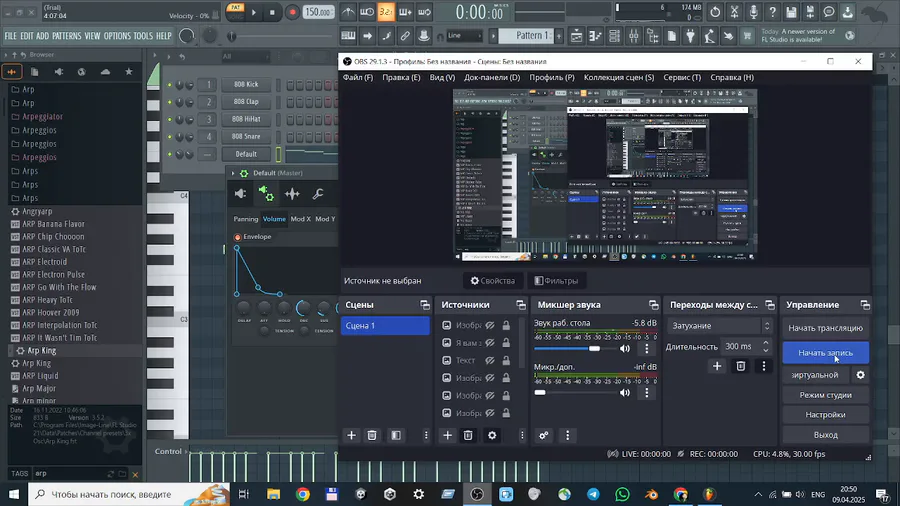Toggle typing keyboard to piano icon in FL Studio
This screenshot has width=900, height=506.
pos(348,36)
